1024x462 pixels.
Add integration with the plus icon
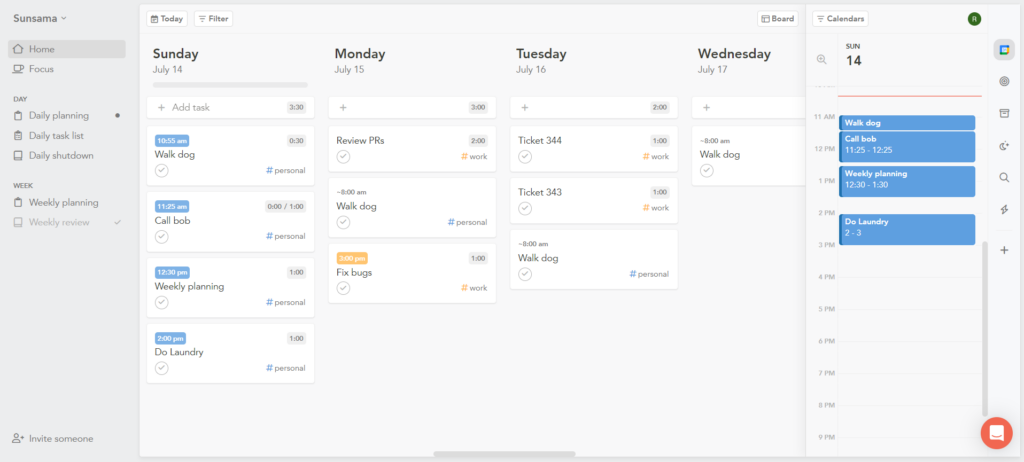tap(1004, 250)
